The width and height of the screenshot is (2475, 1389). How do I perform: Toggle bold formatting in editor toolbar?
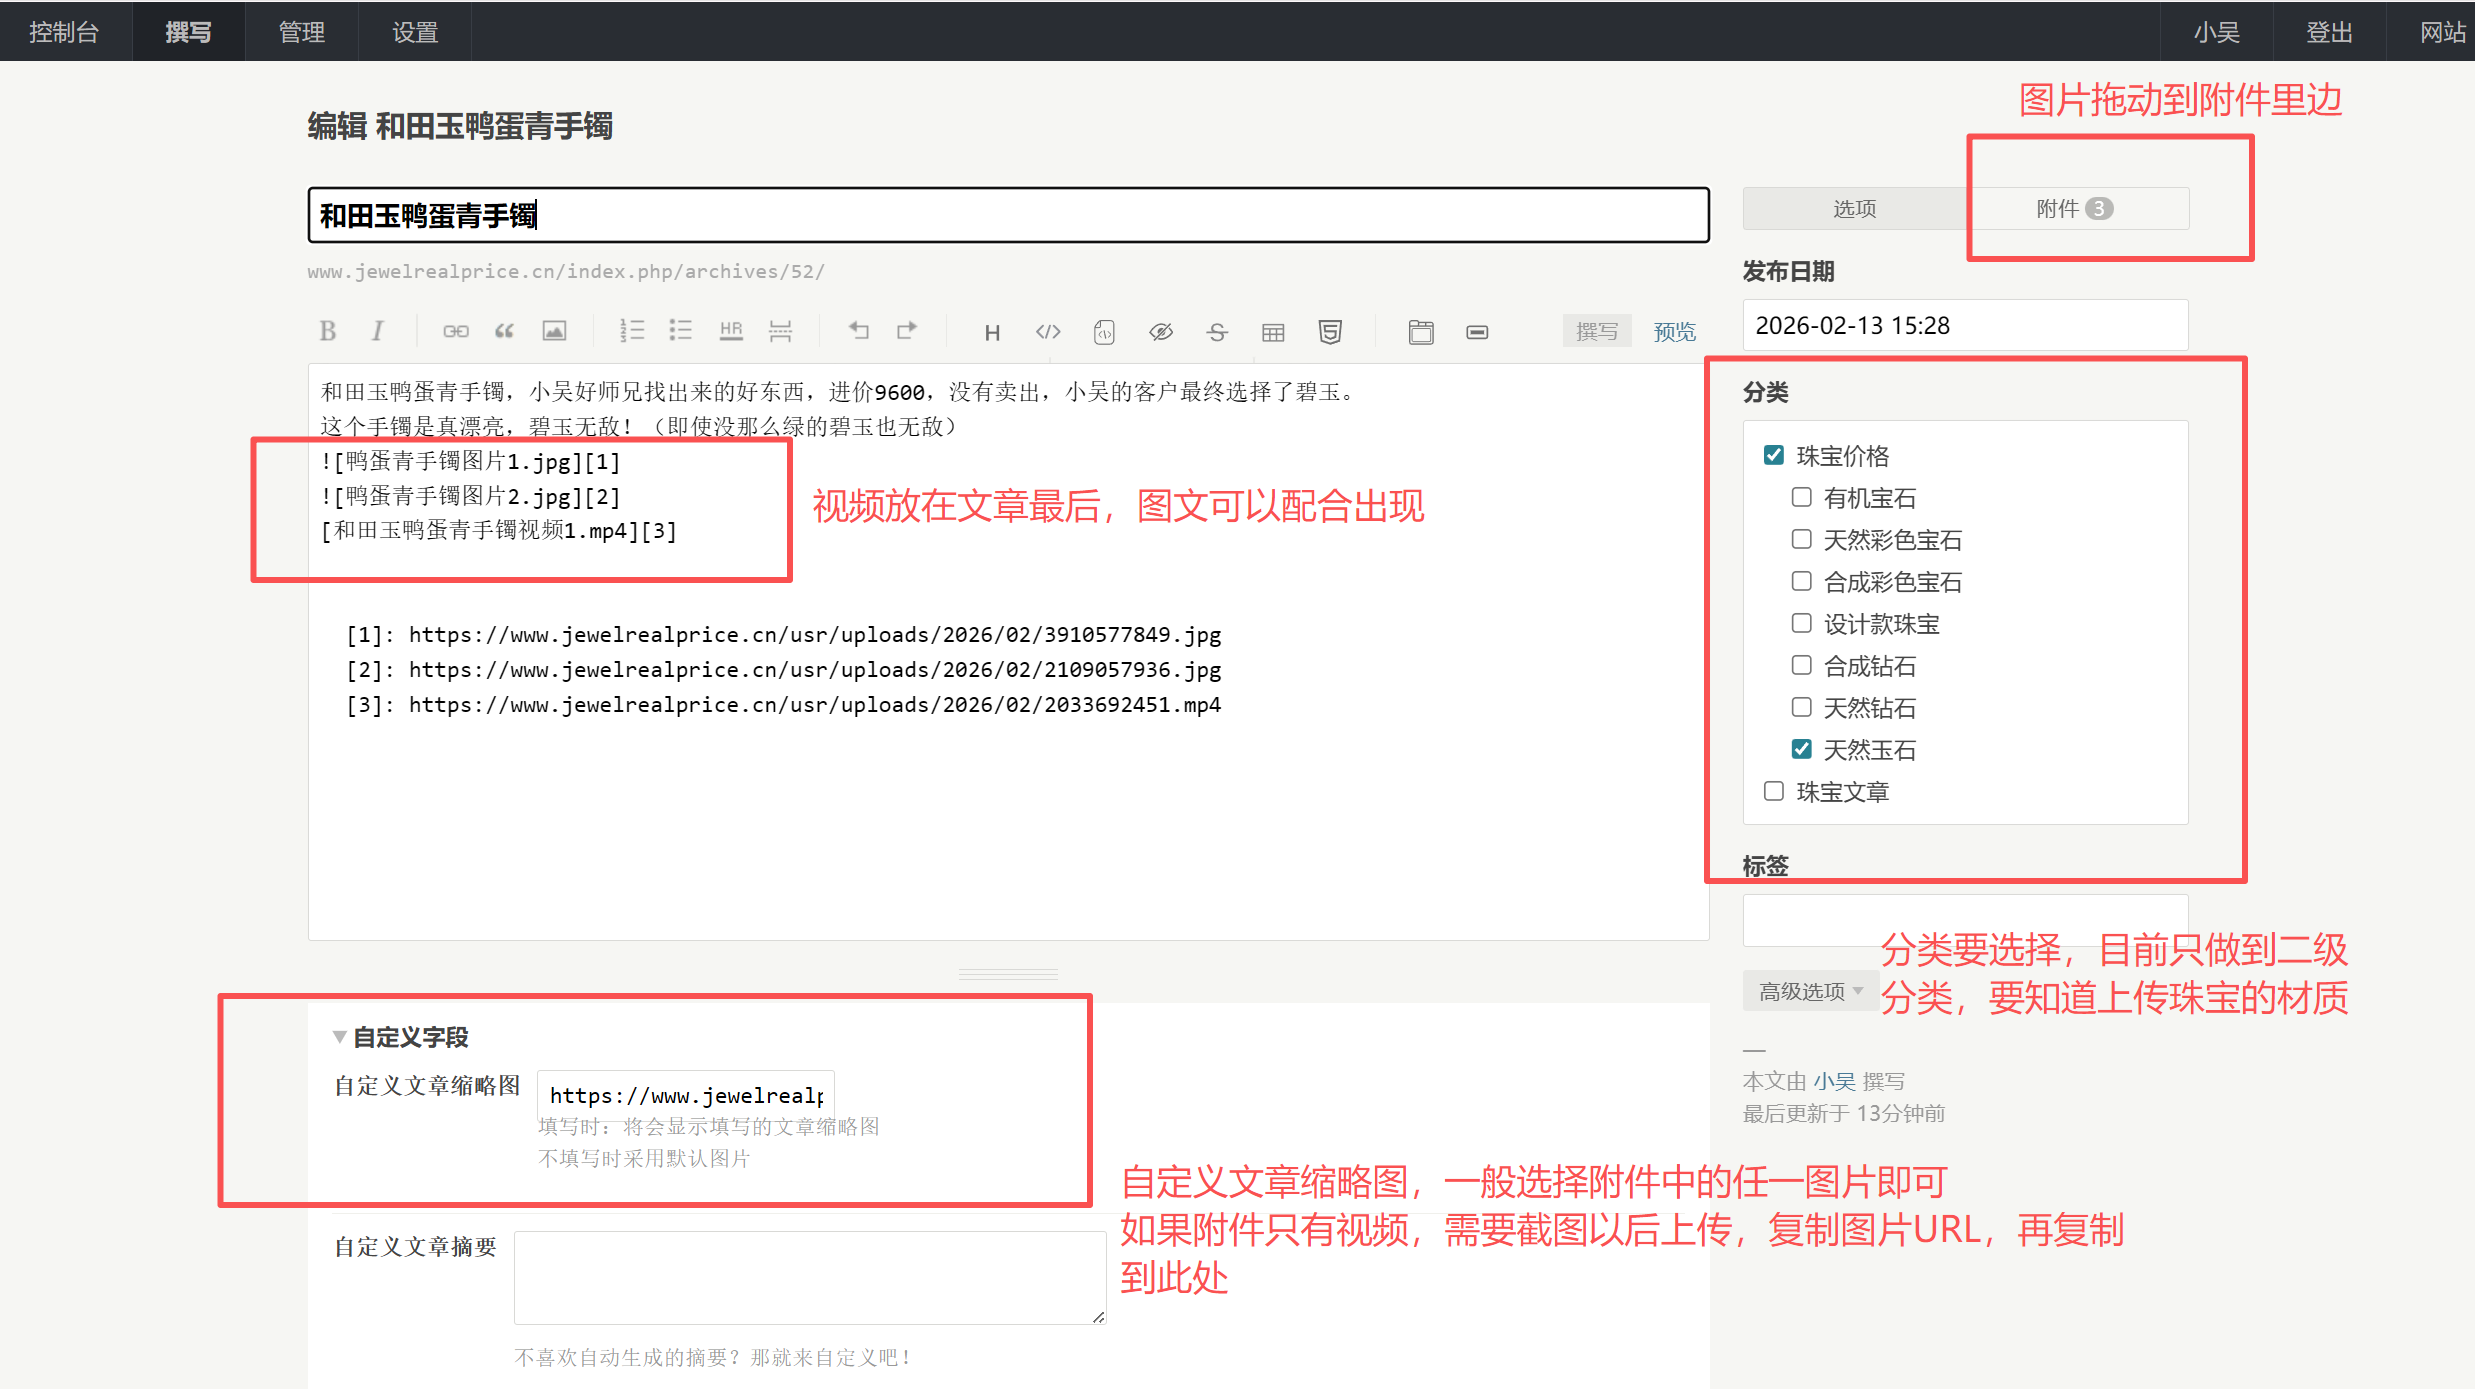point(327,331)
